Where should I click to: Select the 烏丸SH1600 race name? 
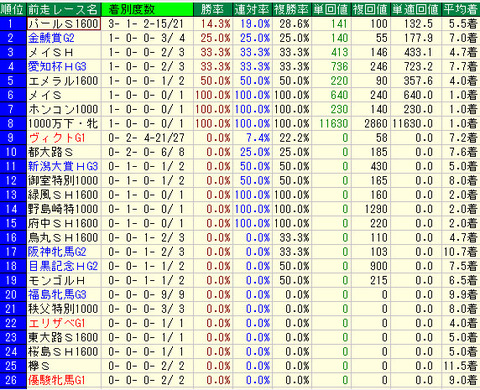pos(63,238)
